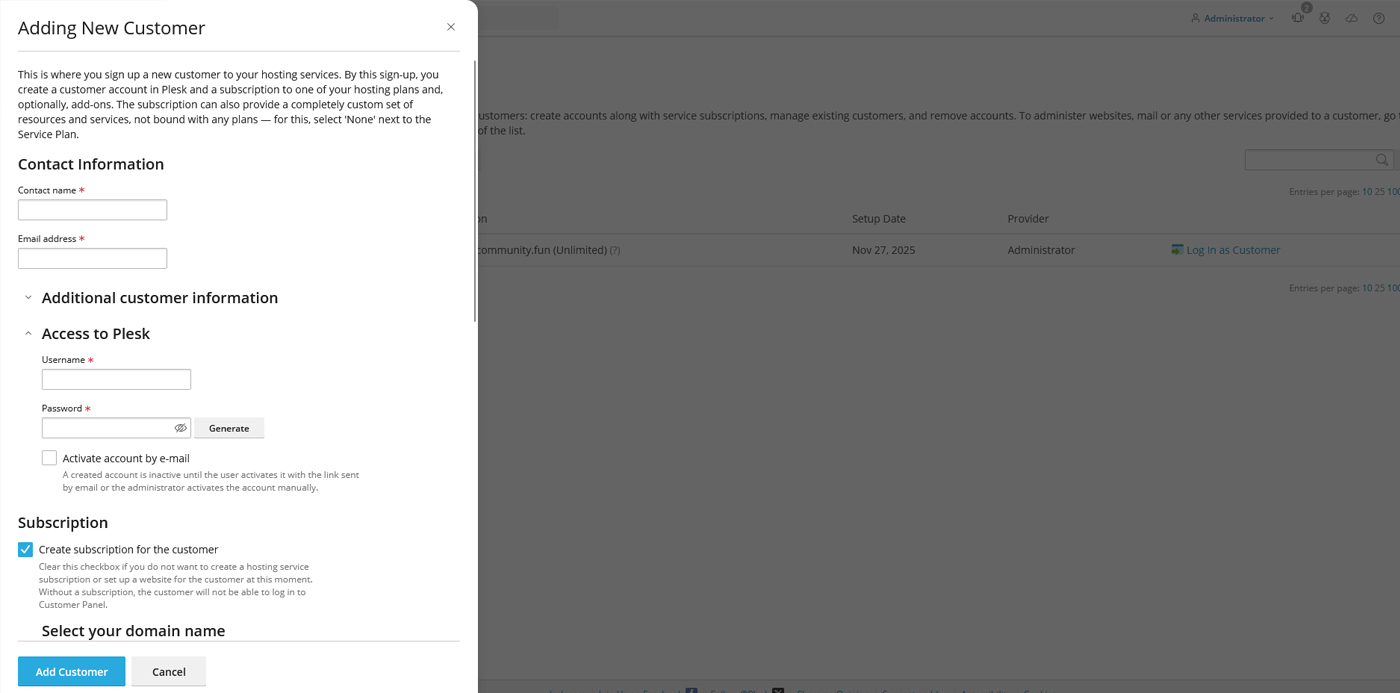The height and width of the screenshot is (693, 1400).
Task: Click into the Contact name field
Action: click(x=92, y=210)
